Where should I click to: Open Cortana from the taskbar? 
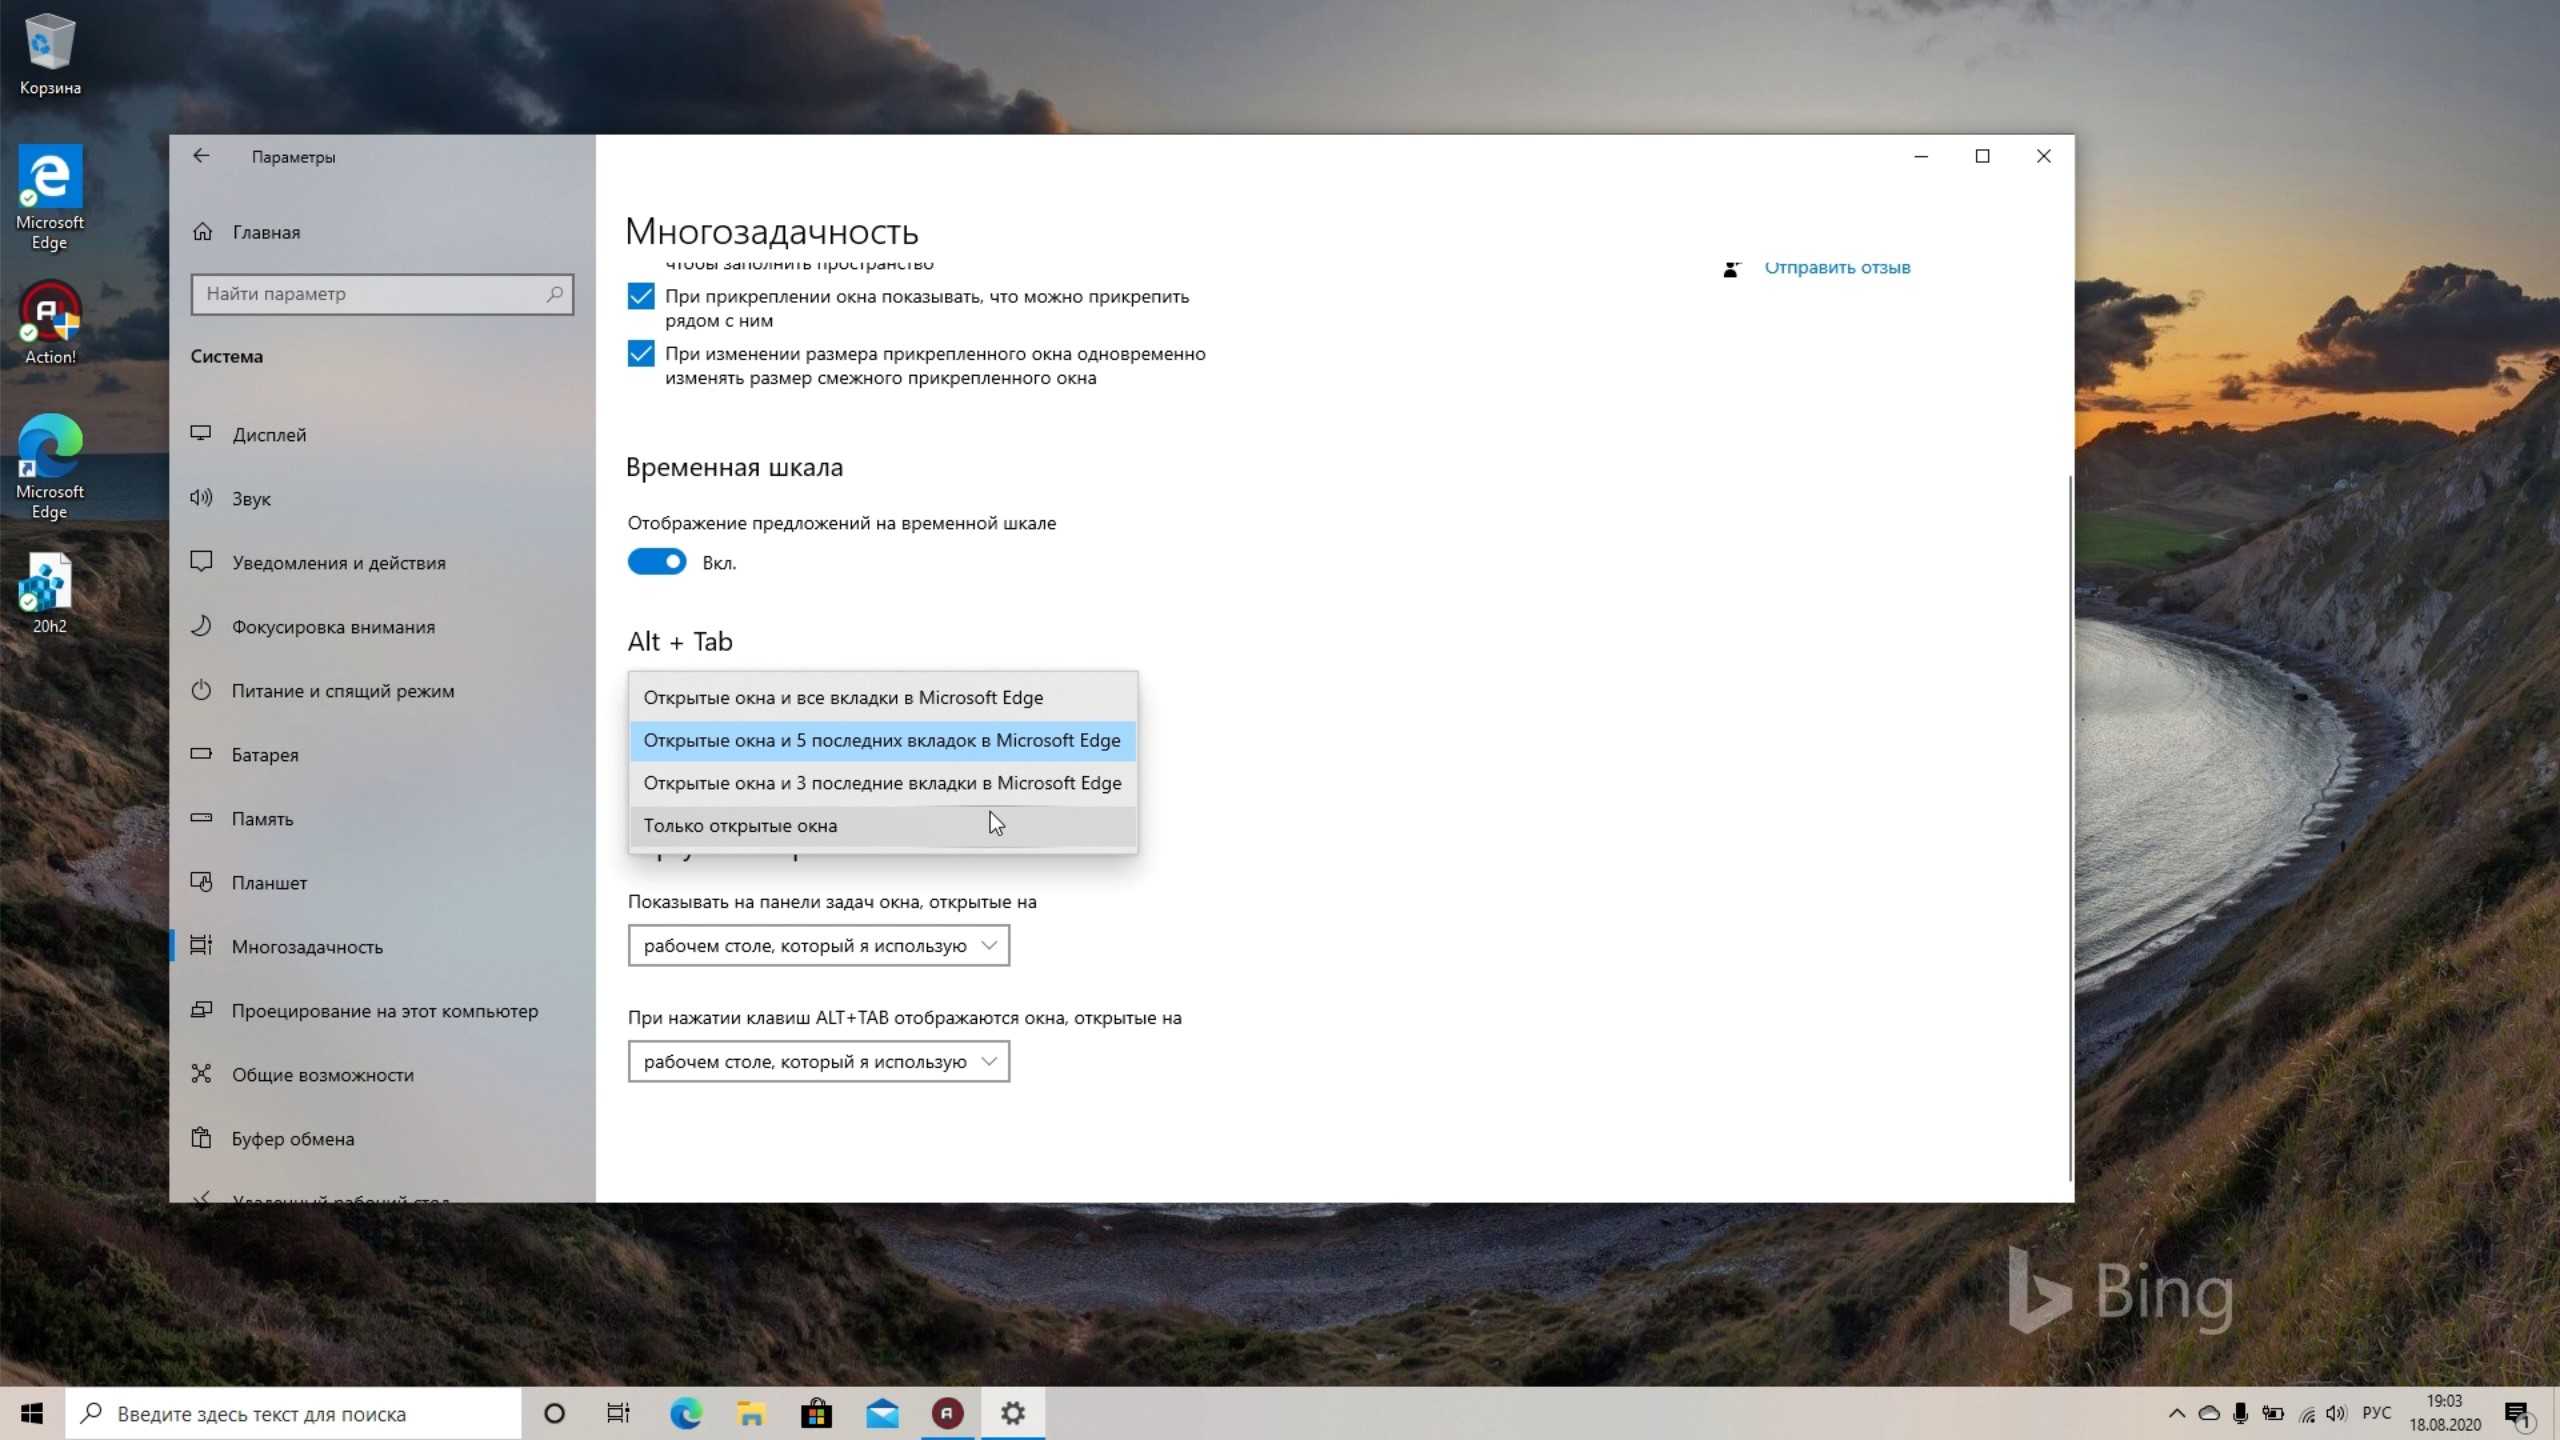[x=554, y=1414]
